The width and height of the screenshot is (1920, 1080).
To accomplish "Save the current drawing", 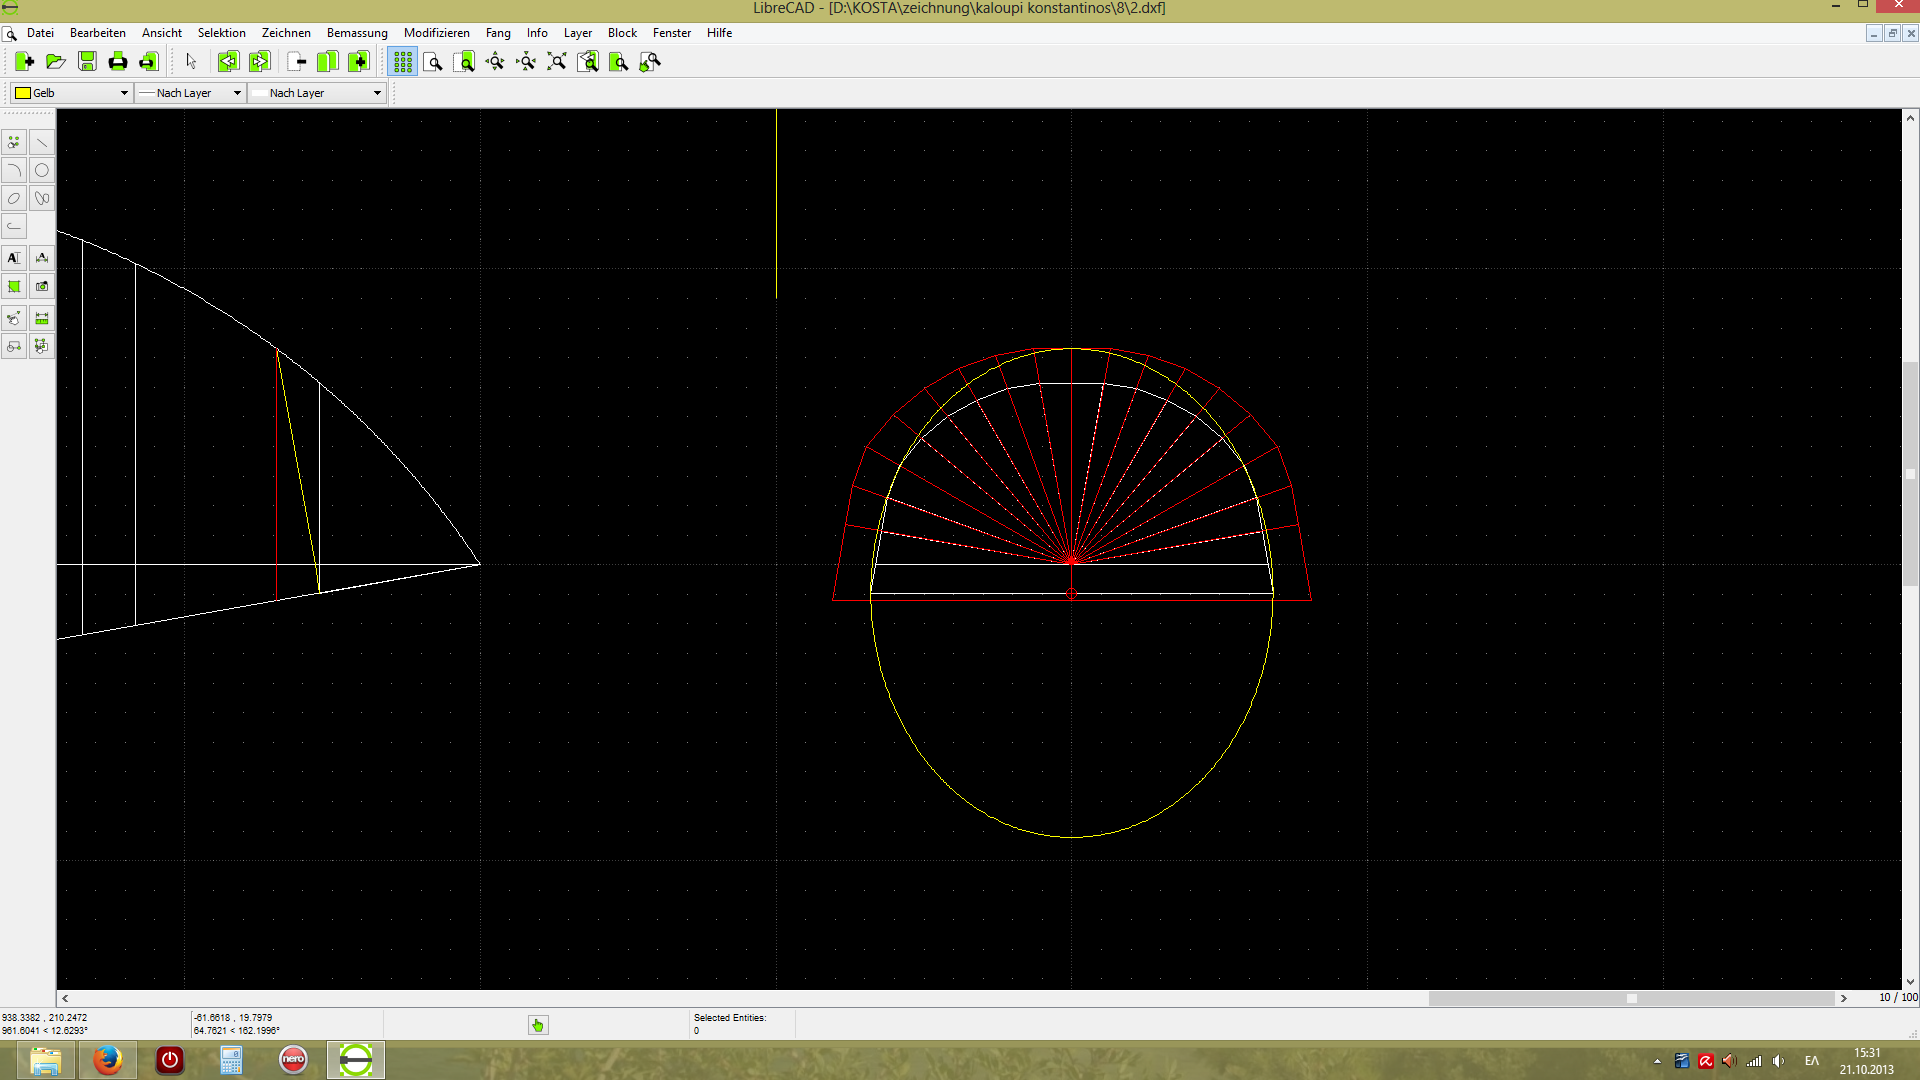I will (x=87, y=62).
